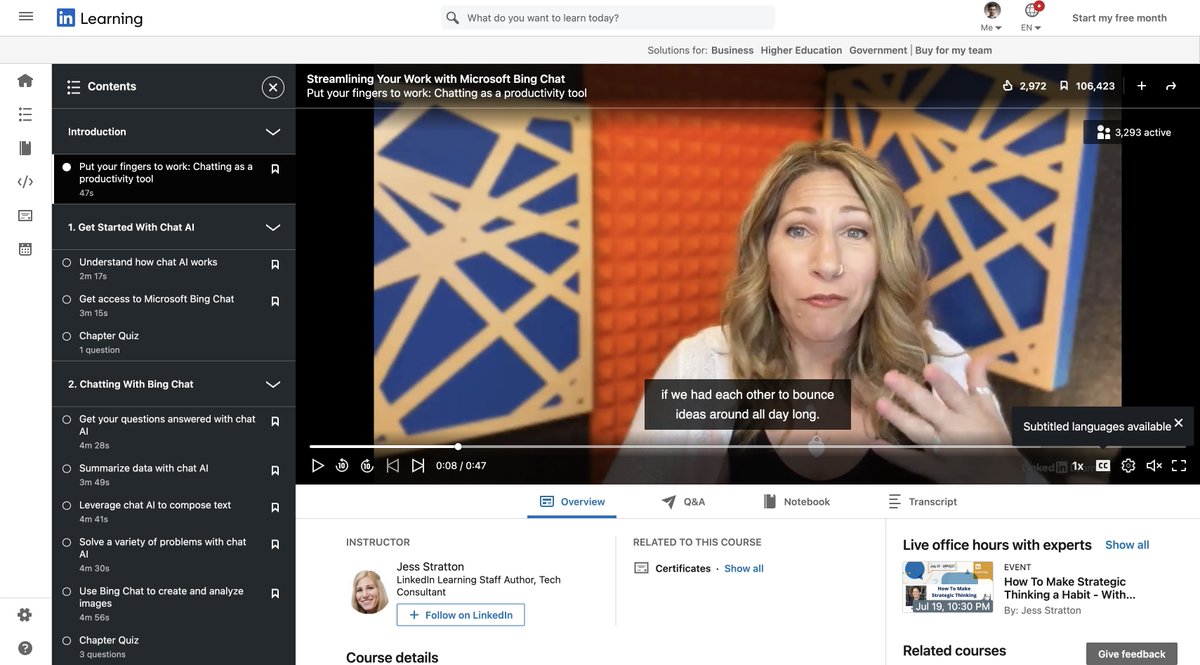Open help question mark in sidebar

[x=25, y=648]
